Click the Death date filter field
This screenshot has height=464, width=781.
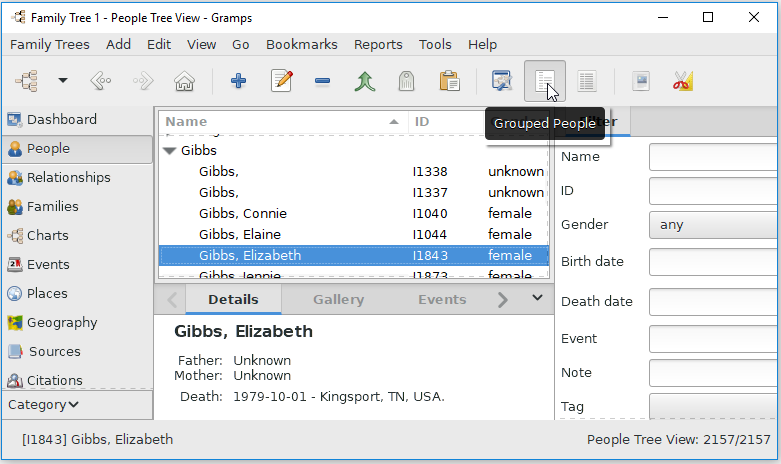(714, 302)
